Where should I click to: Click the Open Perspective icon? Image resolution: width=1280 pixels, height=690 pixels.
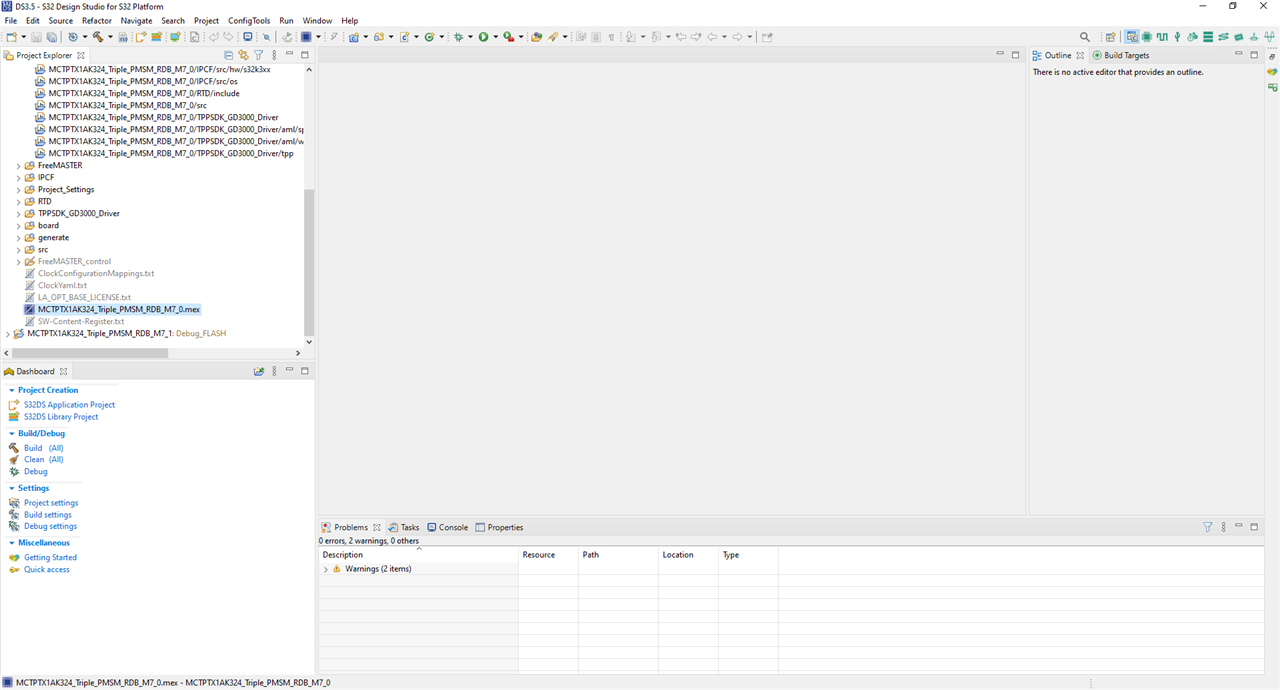[1110, 37]
